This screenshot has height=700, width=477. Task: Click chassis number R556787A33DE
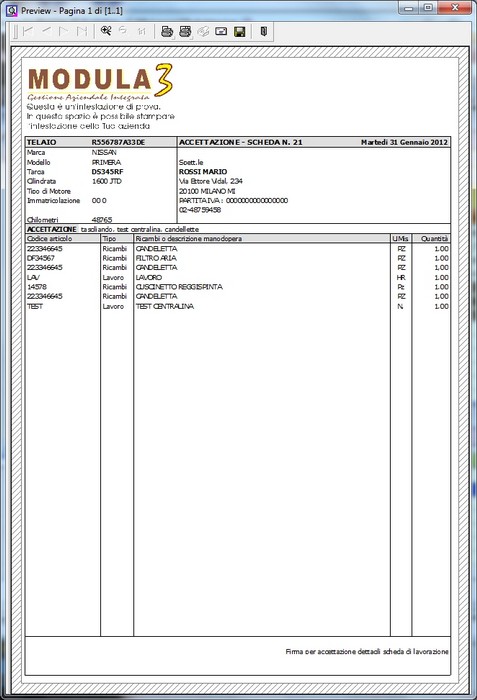tap(118, 142)
